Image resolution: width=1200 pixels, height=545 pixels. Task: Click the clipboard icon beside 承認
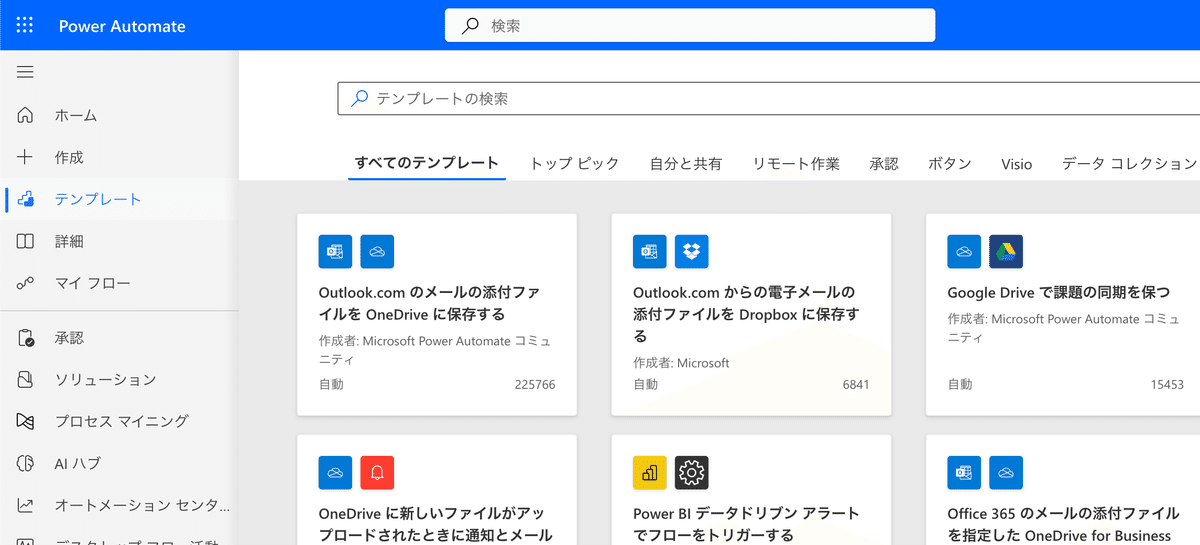pos(26,338)
